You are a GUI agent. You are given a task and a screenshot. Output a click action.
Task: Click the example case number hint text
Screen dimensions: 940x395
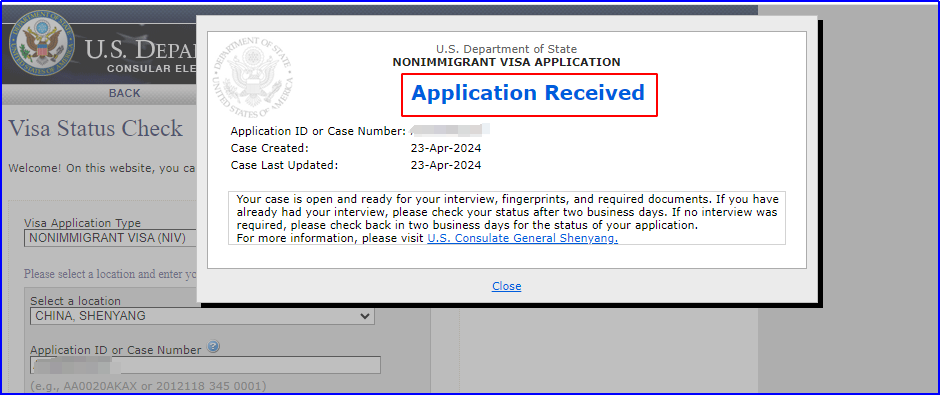(x=148, y=385)
